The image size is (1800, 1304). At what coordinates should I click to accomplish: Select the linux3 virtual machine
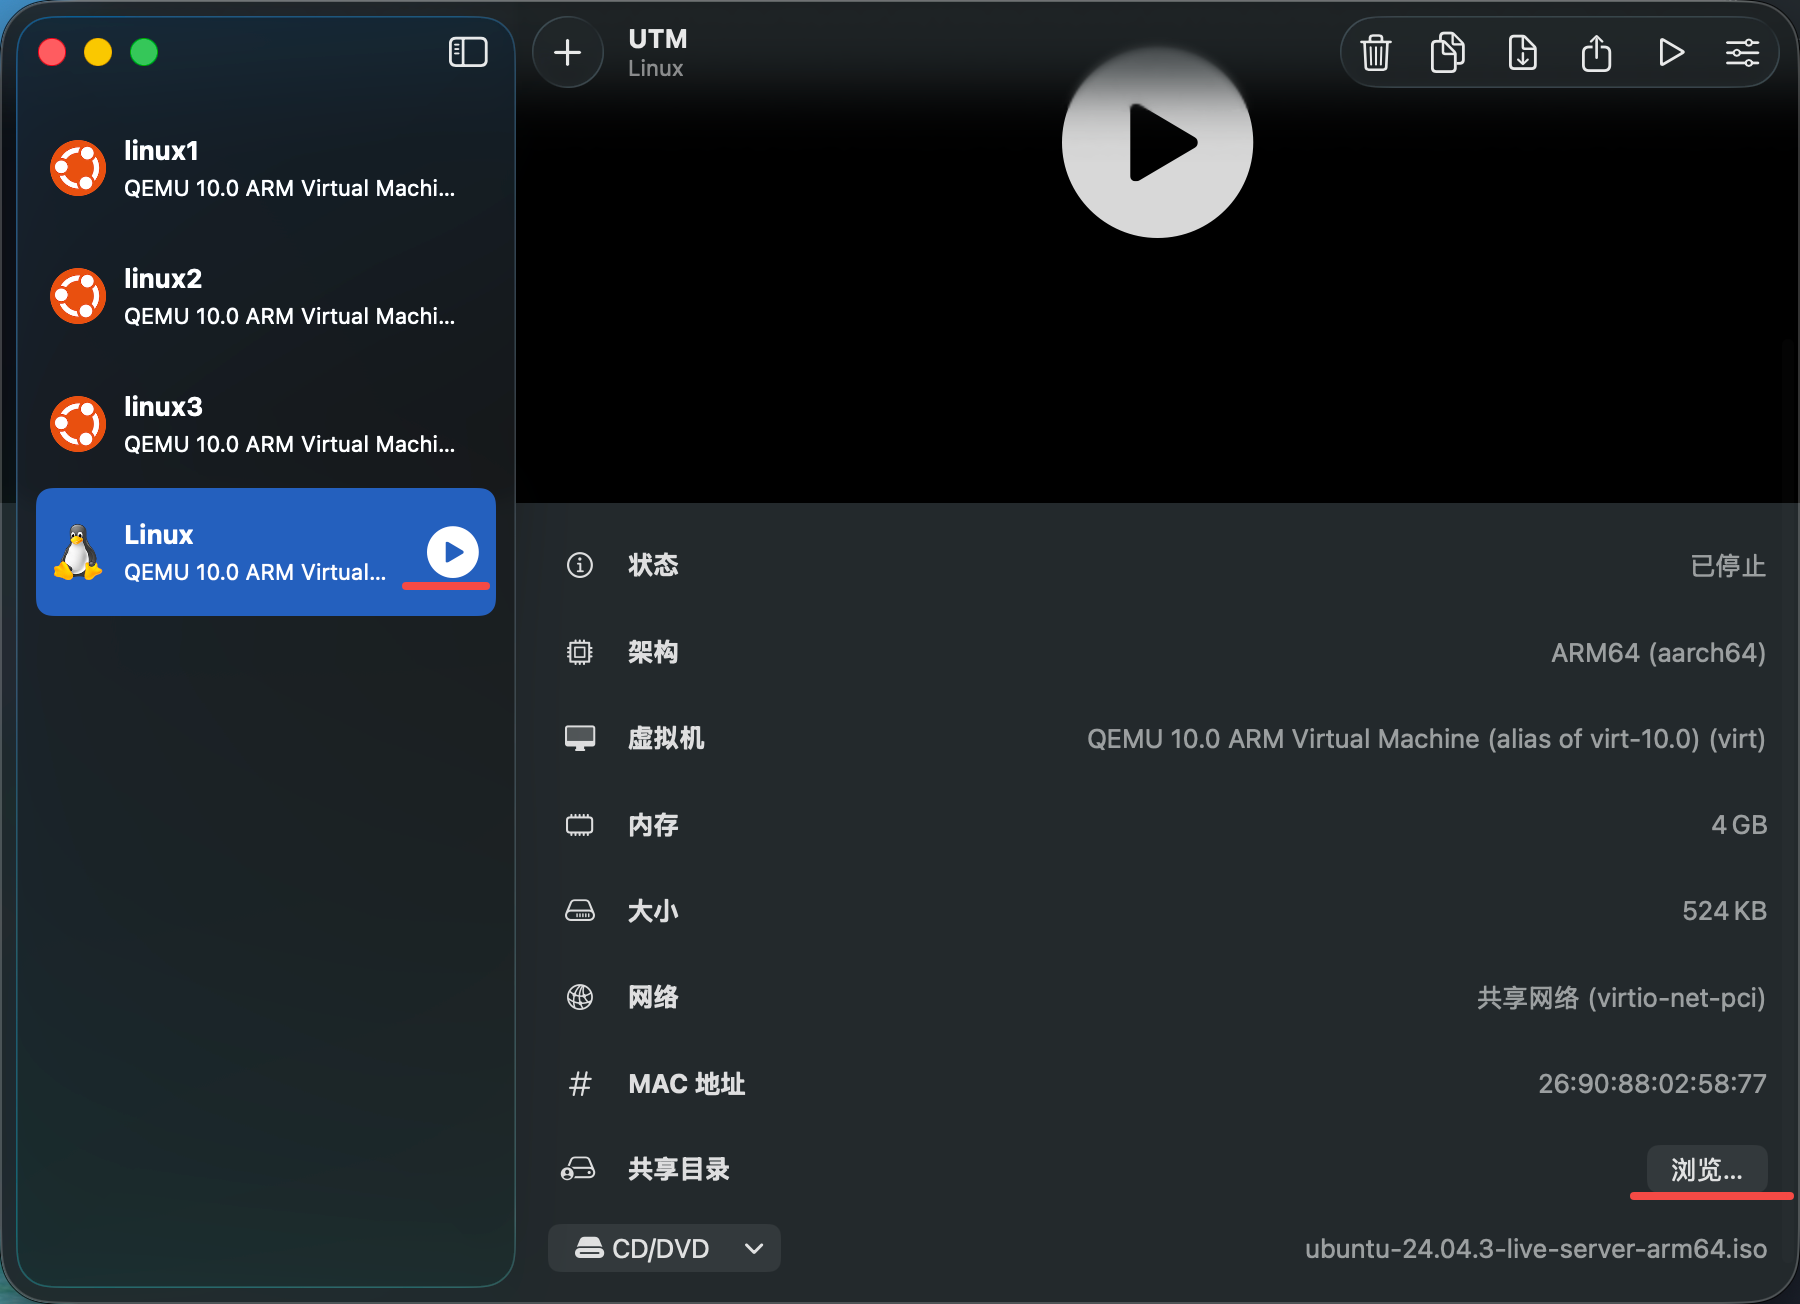pyautogui.click(x=266, y=424)
